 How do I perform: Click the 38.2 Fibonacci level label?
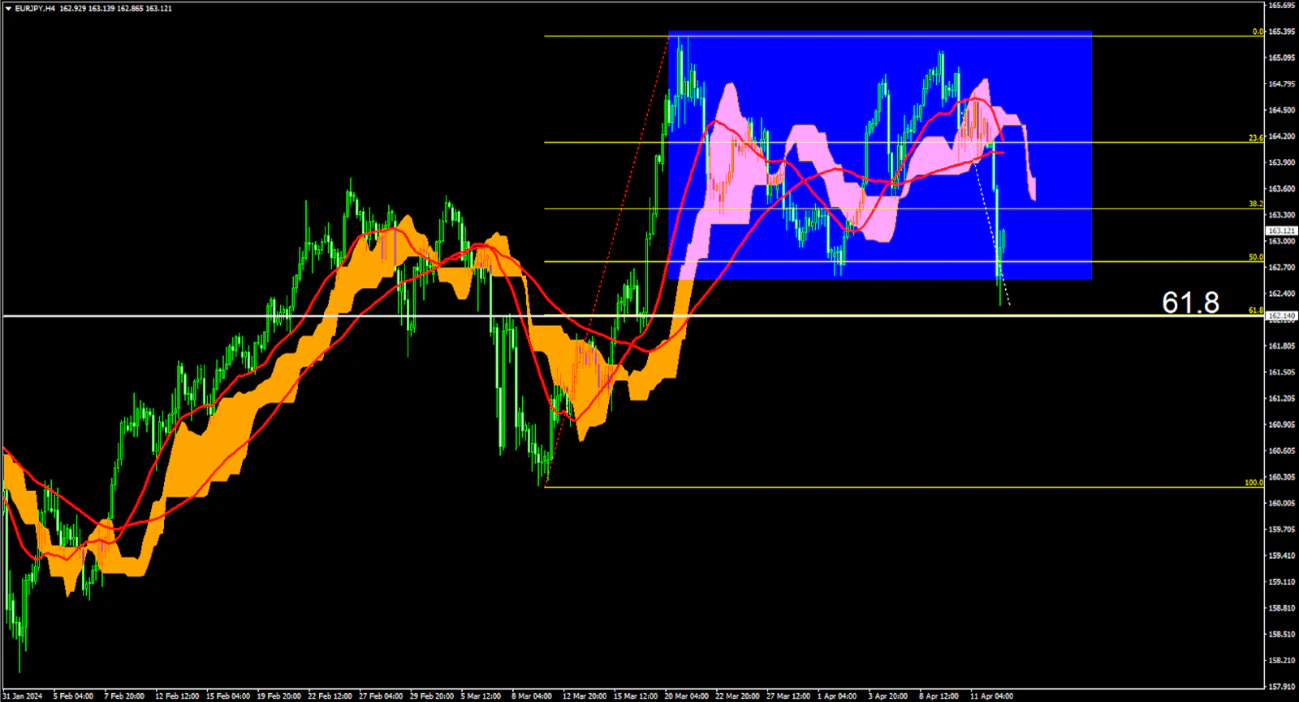[1256, 203]
